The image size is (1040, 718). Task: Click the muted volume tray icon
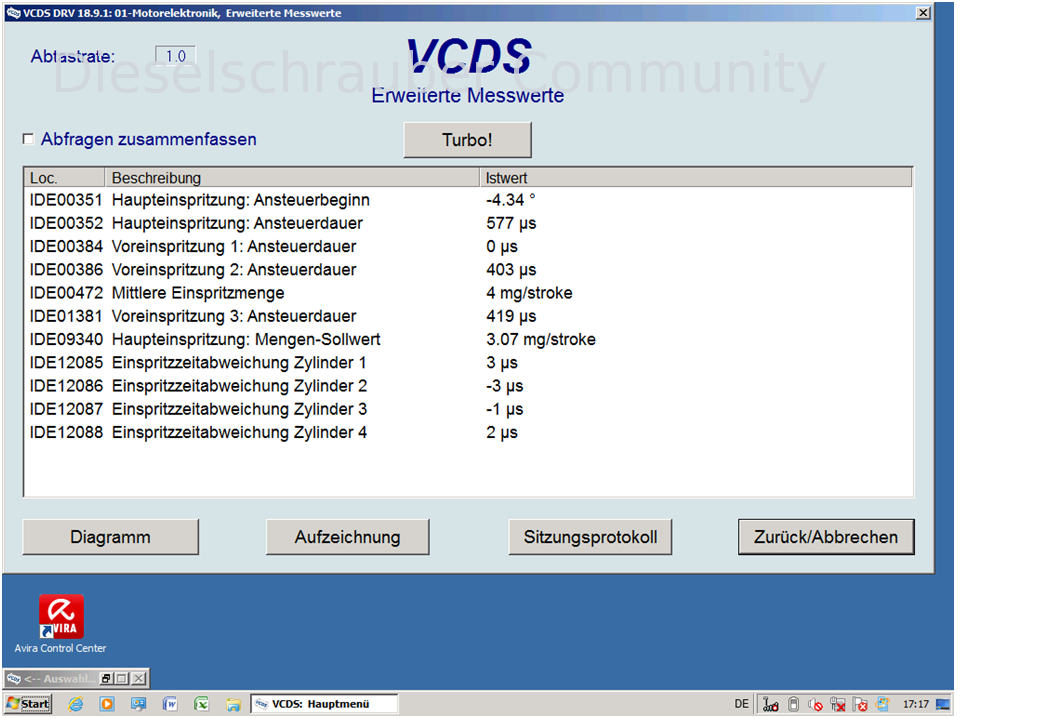[815, 704]
